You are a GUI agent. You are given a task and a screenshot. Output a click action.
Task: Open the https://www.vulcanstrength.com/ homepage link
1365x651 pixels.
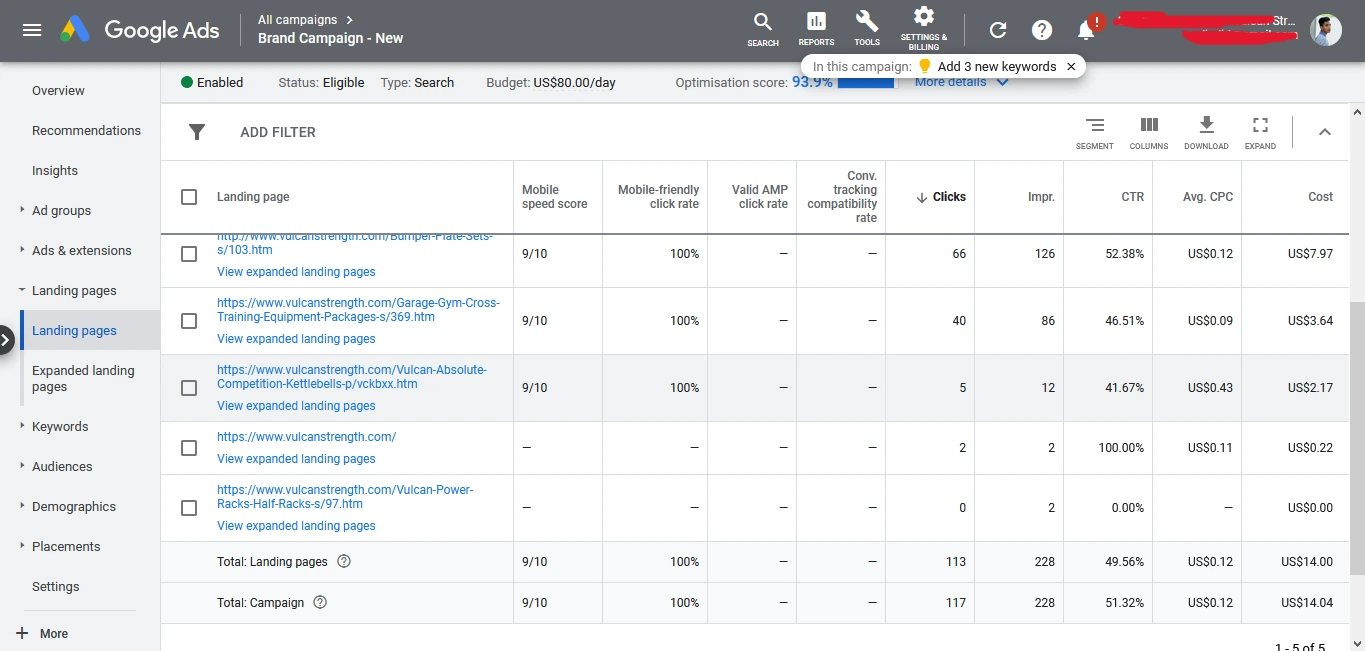pos(306,437)
